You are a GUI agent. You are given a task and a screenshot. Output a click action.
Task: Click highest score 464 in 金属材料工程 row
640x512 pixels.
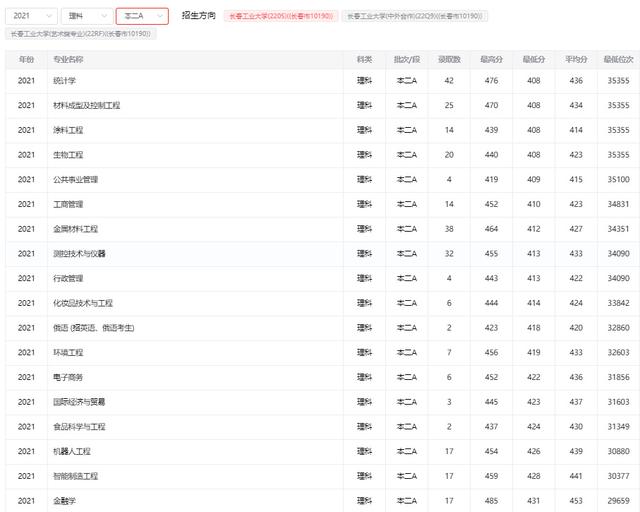click(491, 229)
